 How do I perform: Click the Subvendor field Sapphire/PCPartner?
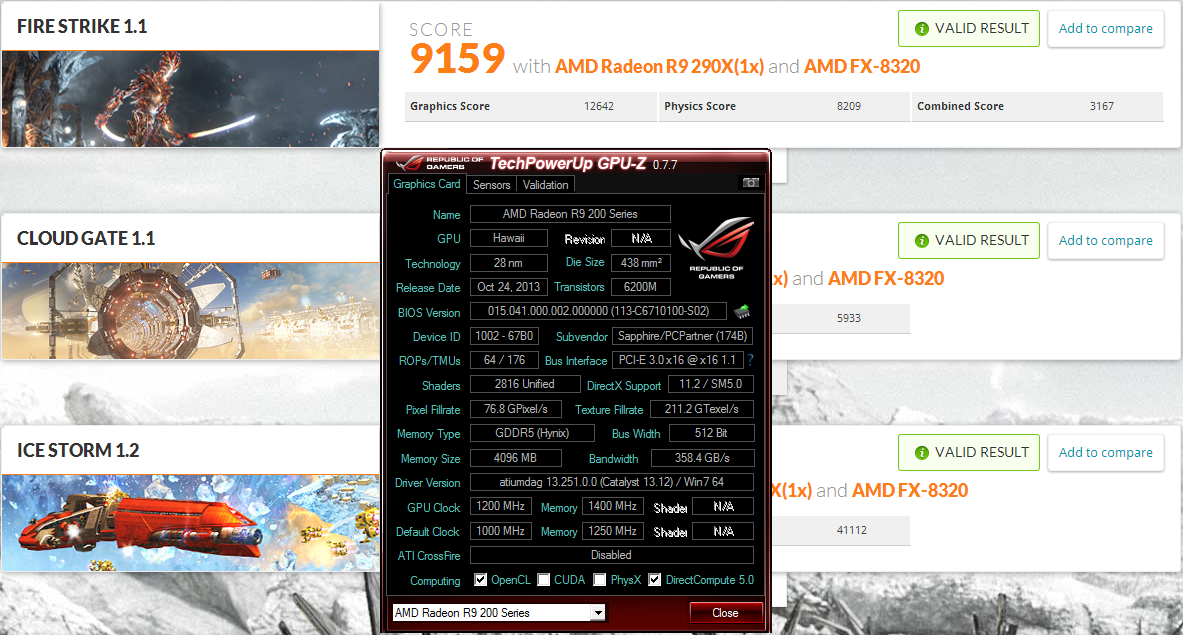point(682,336)
